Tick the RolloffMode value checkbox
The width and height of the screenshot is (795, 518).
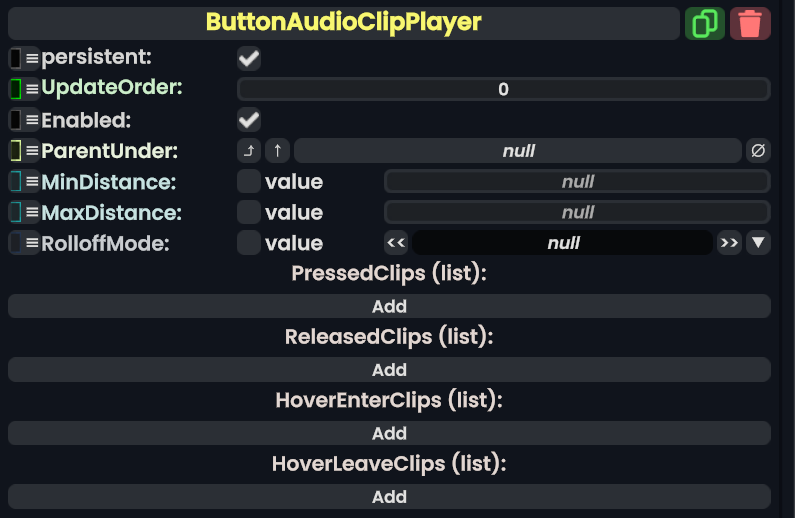point(249,243)
